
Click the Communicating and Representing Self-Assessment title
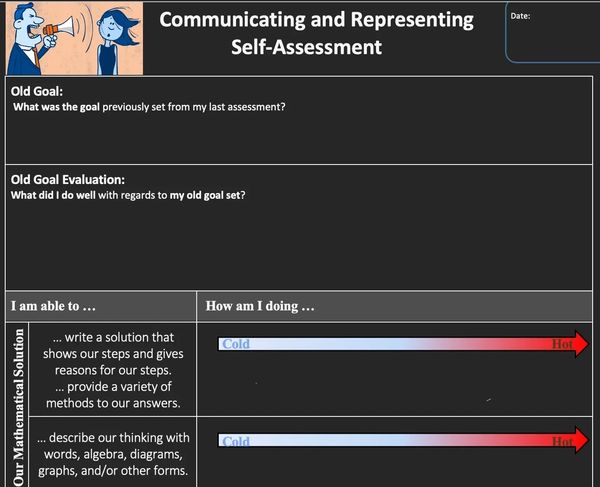point(316,33)
